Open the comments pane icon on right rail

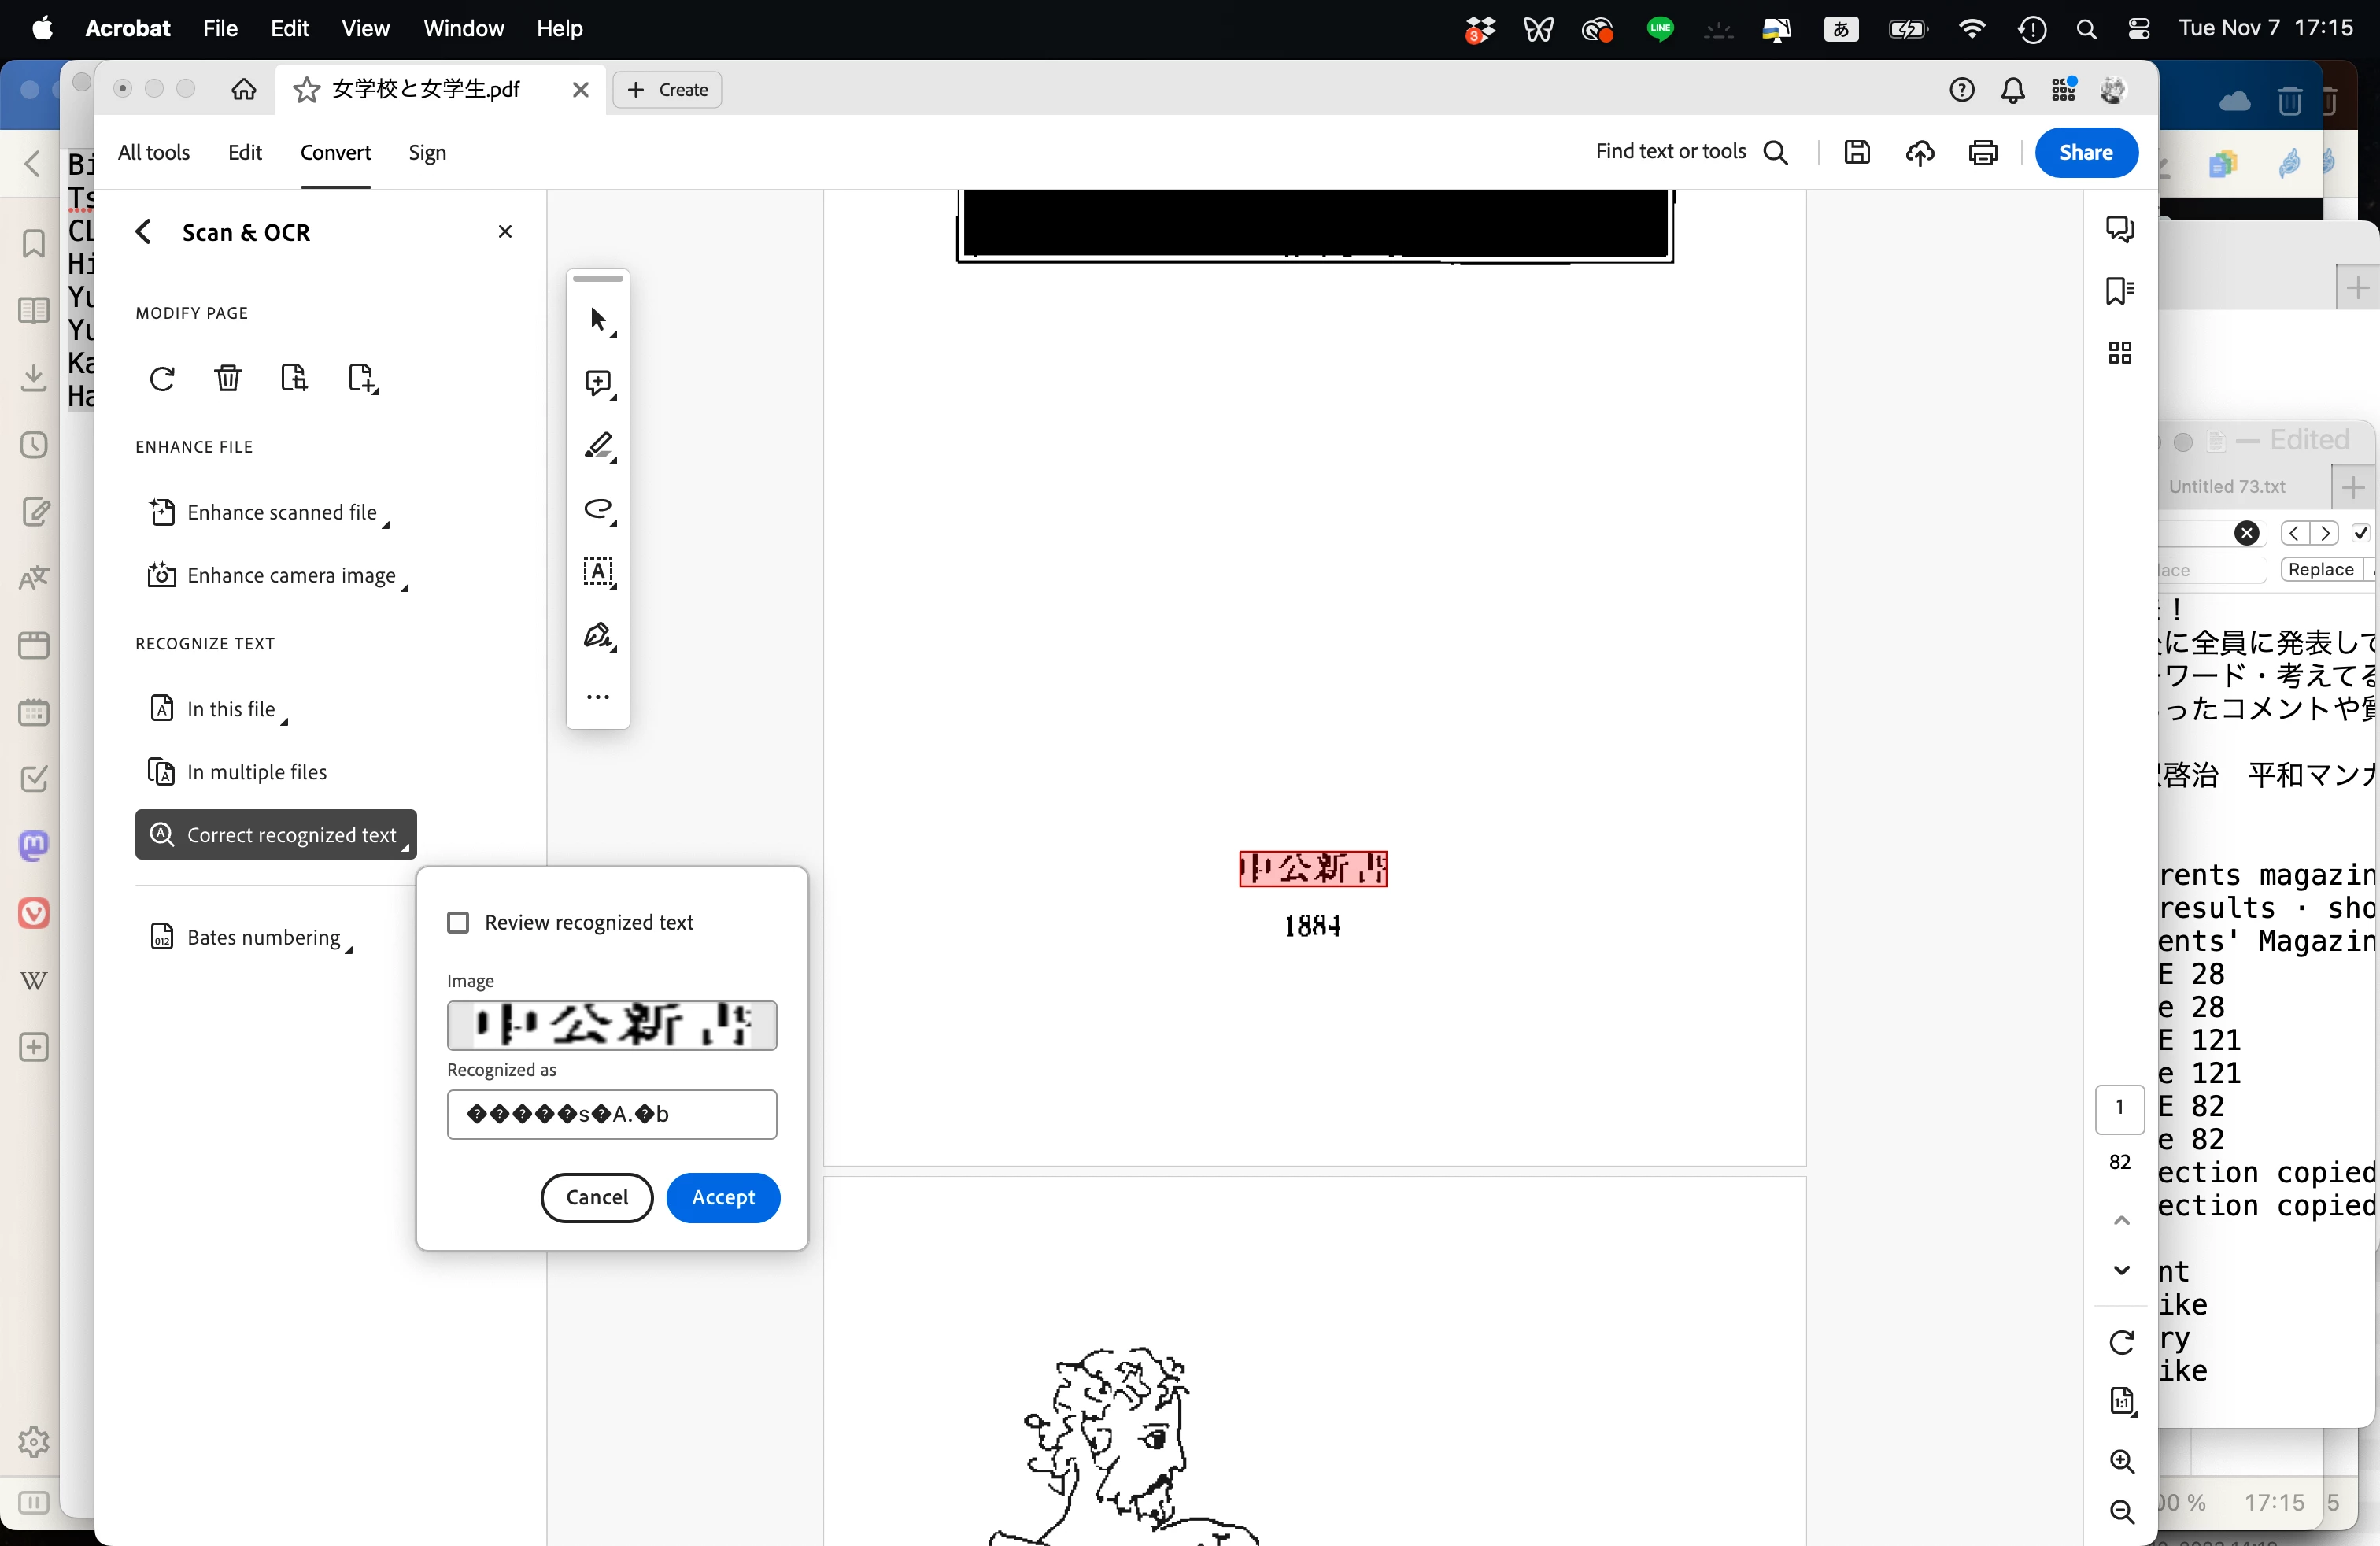click(2119, 229)
